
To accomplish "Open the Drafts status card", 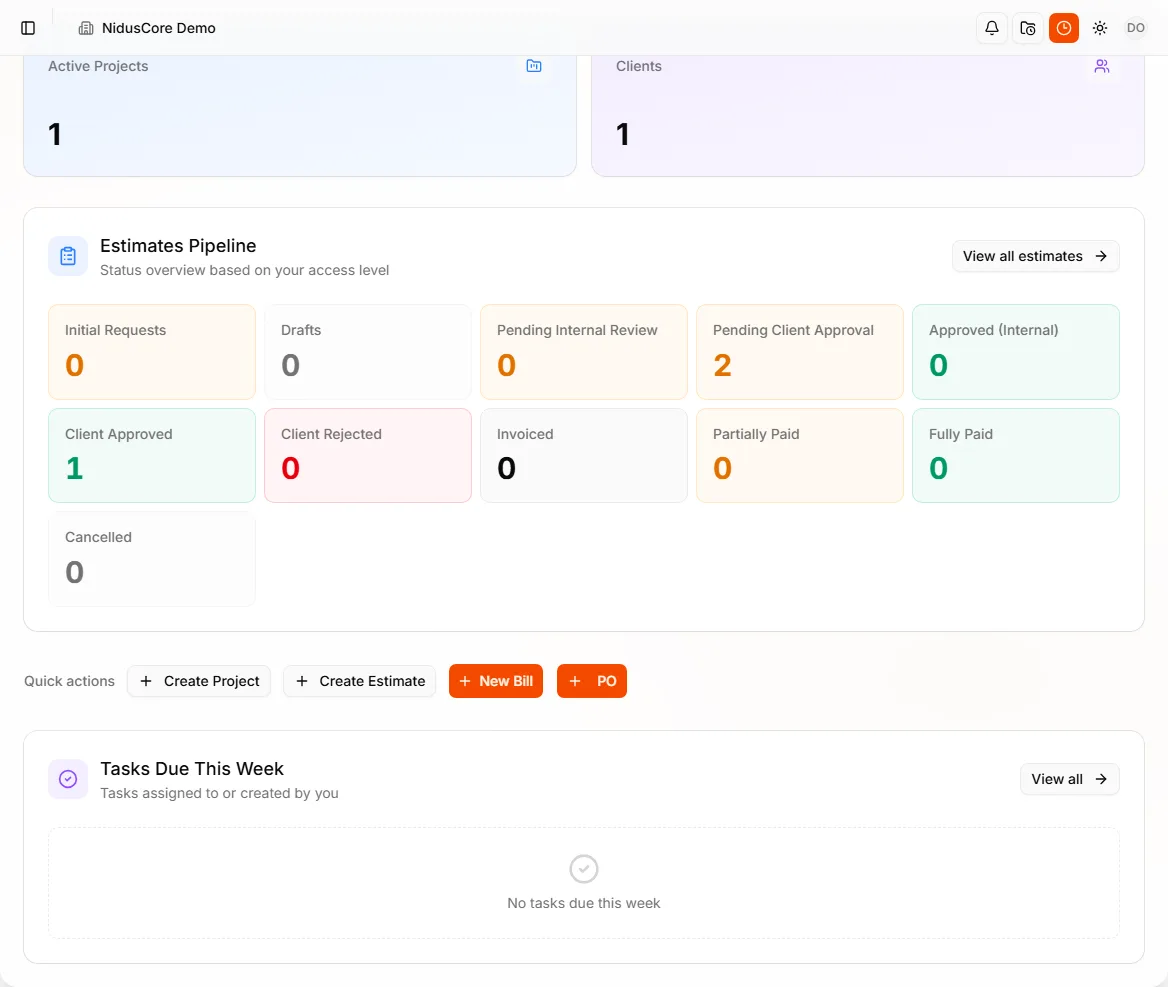I will point(368,352).
